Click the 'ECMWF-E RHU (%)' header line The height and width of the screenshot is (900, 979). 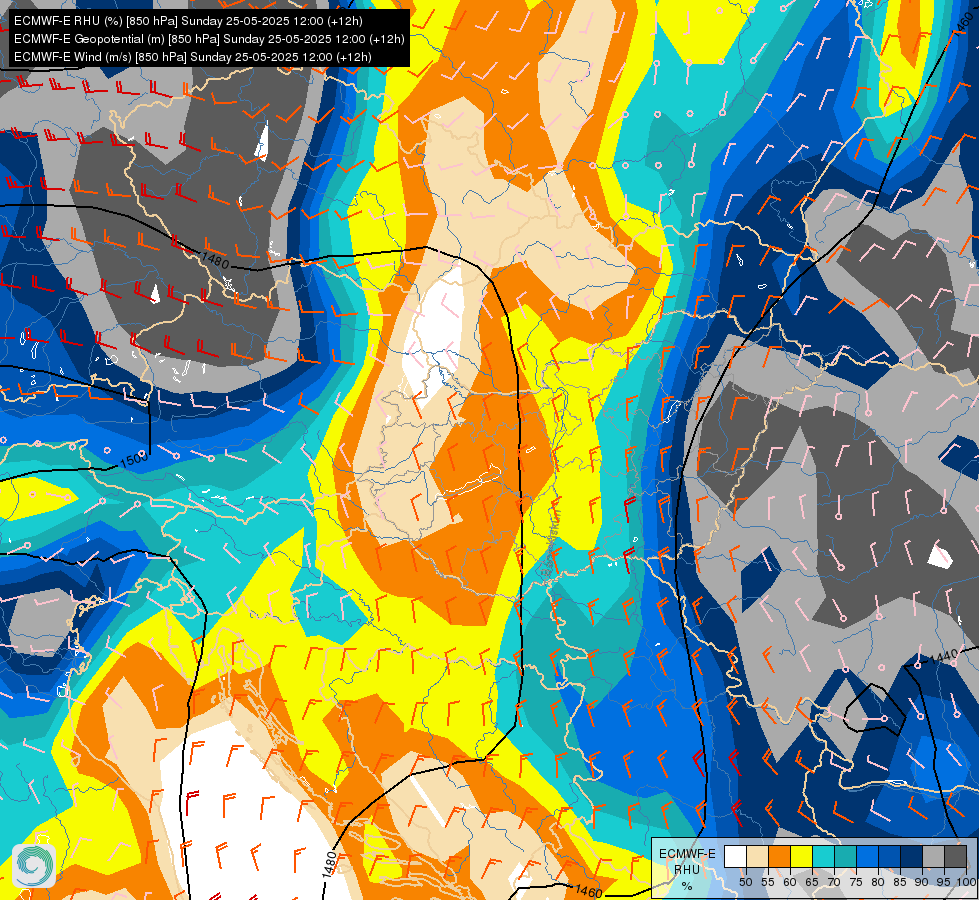pos(188,21)
